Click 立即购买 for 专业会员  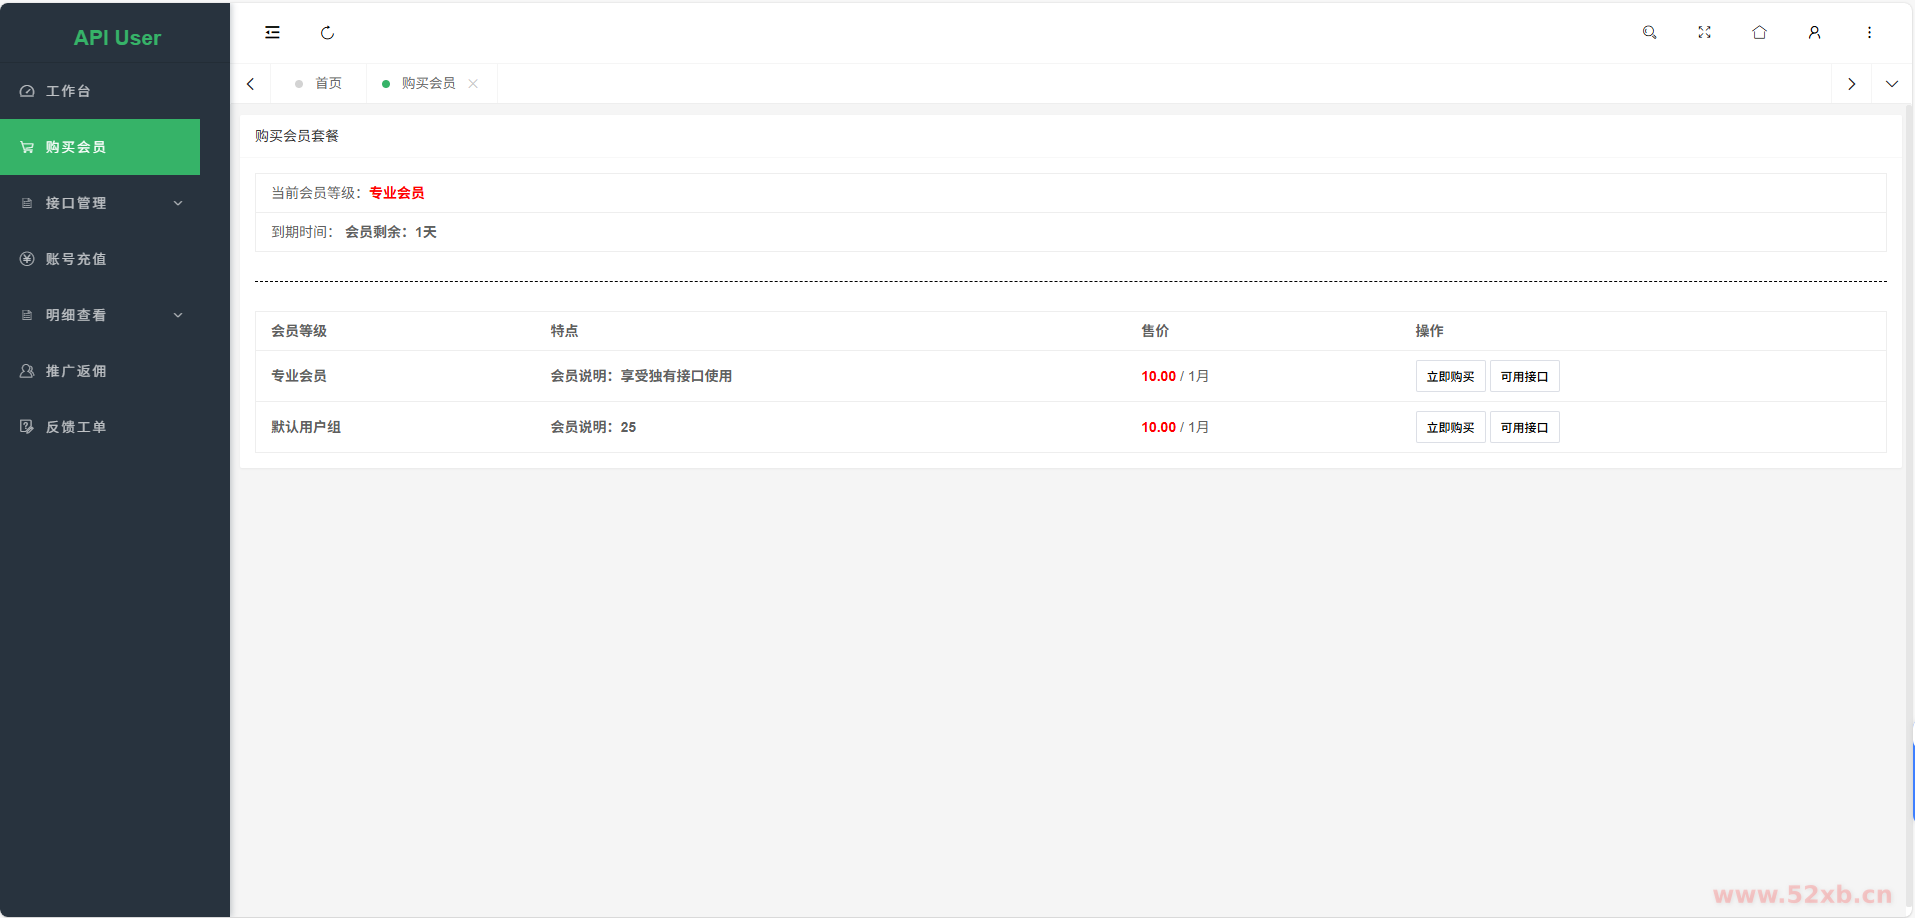click(1450, 377)
